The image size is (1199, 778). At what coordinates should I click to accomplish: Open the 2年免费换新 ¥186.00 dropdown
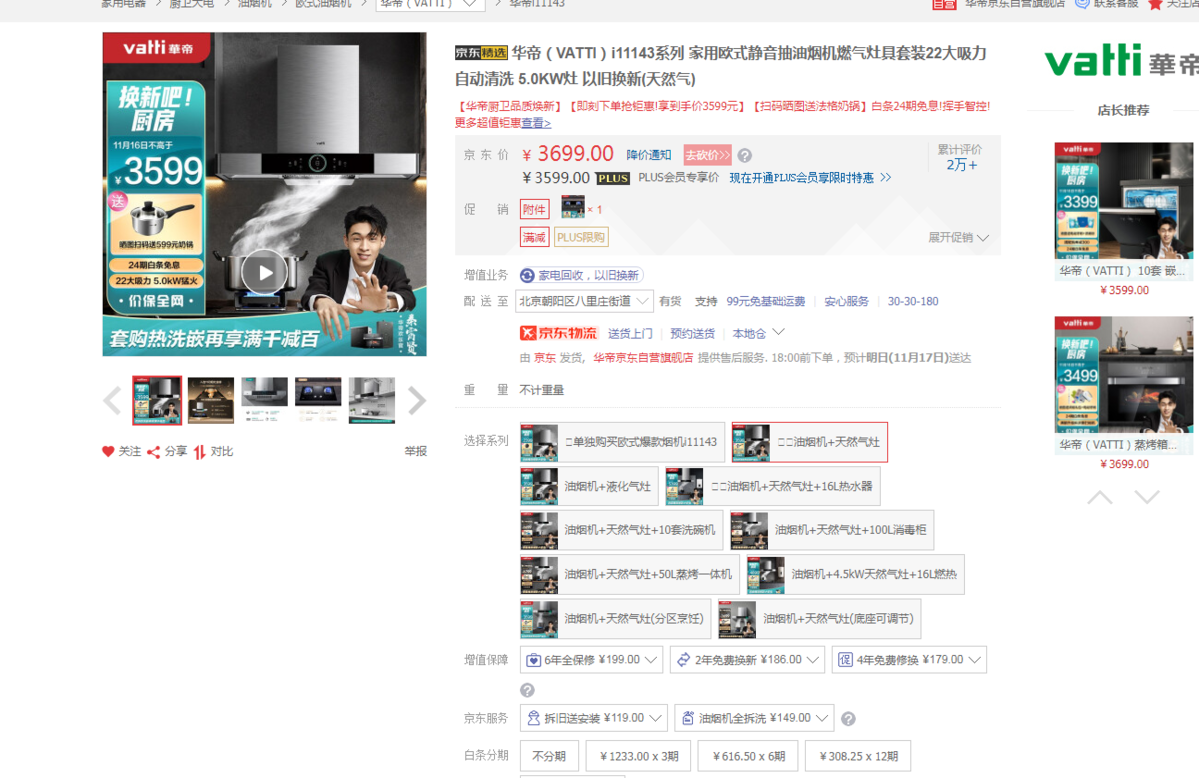(747, 659)
